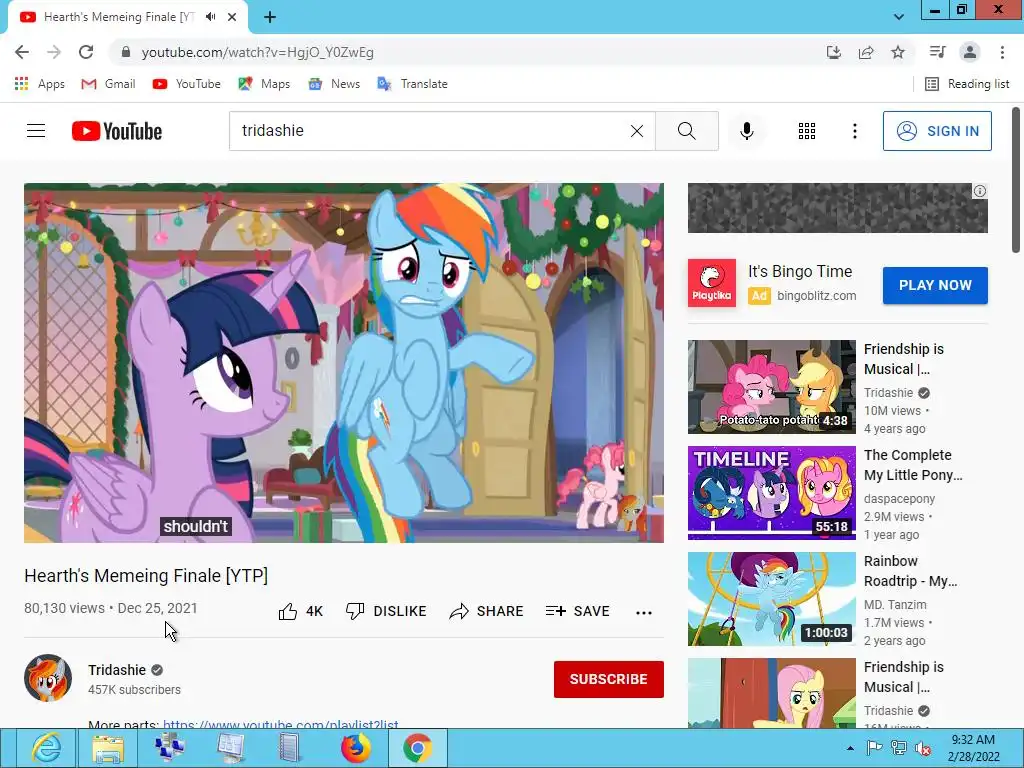
Task: Dislike the video
Action: [386, 611]
